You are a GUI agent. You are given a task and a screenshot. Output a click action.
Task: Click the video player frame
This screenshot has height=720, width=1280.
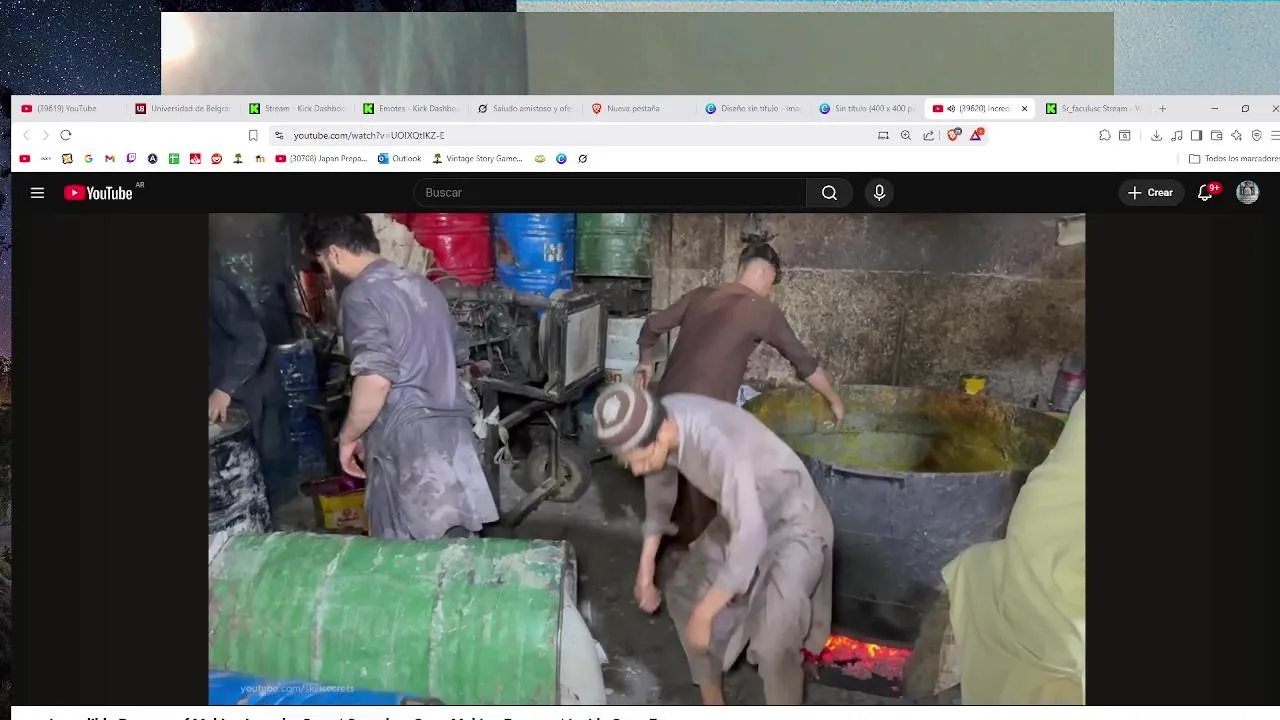tap(646, 459)
